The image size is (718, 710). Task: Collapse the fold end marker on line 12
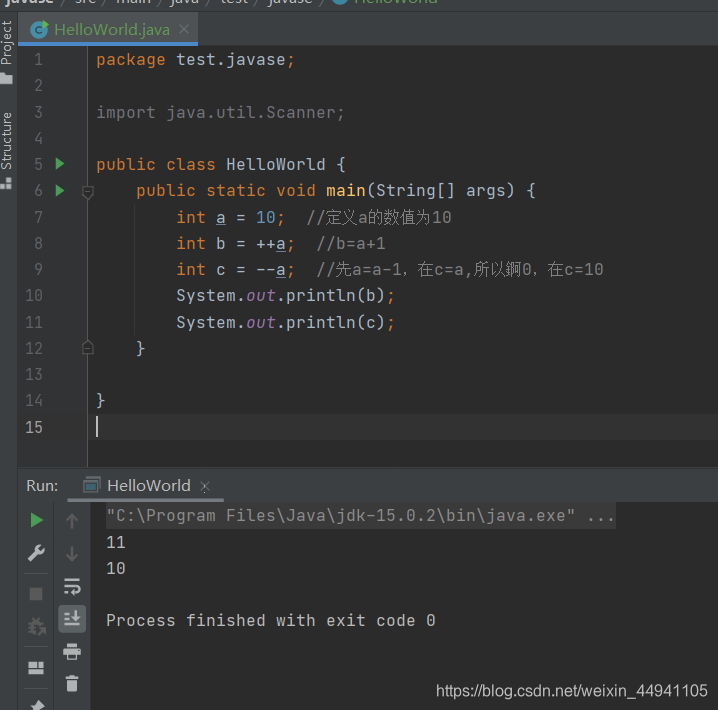pos(87,348)
